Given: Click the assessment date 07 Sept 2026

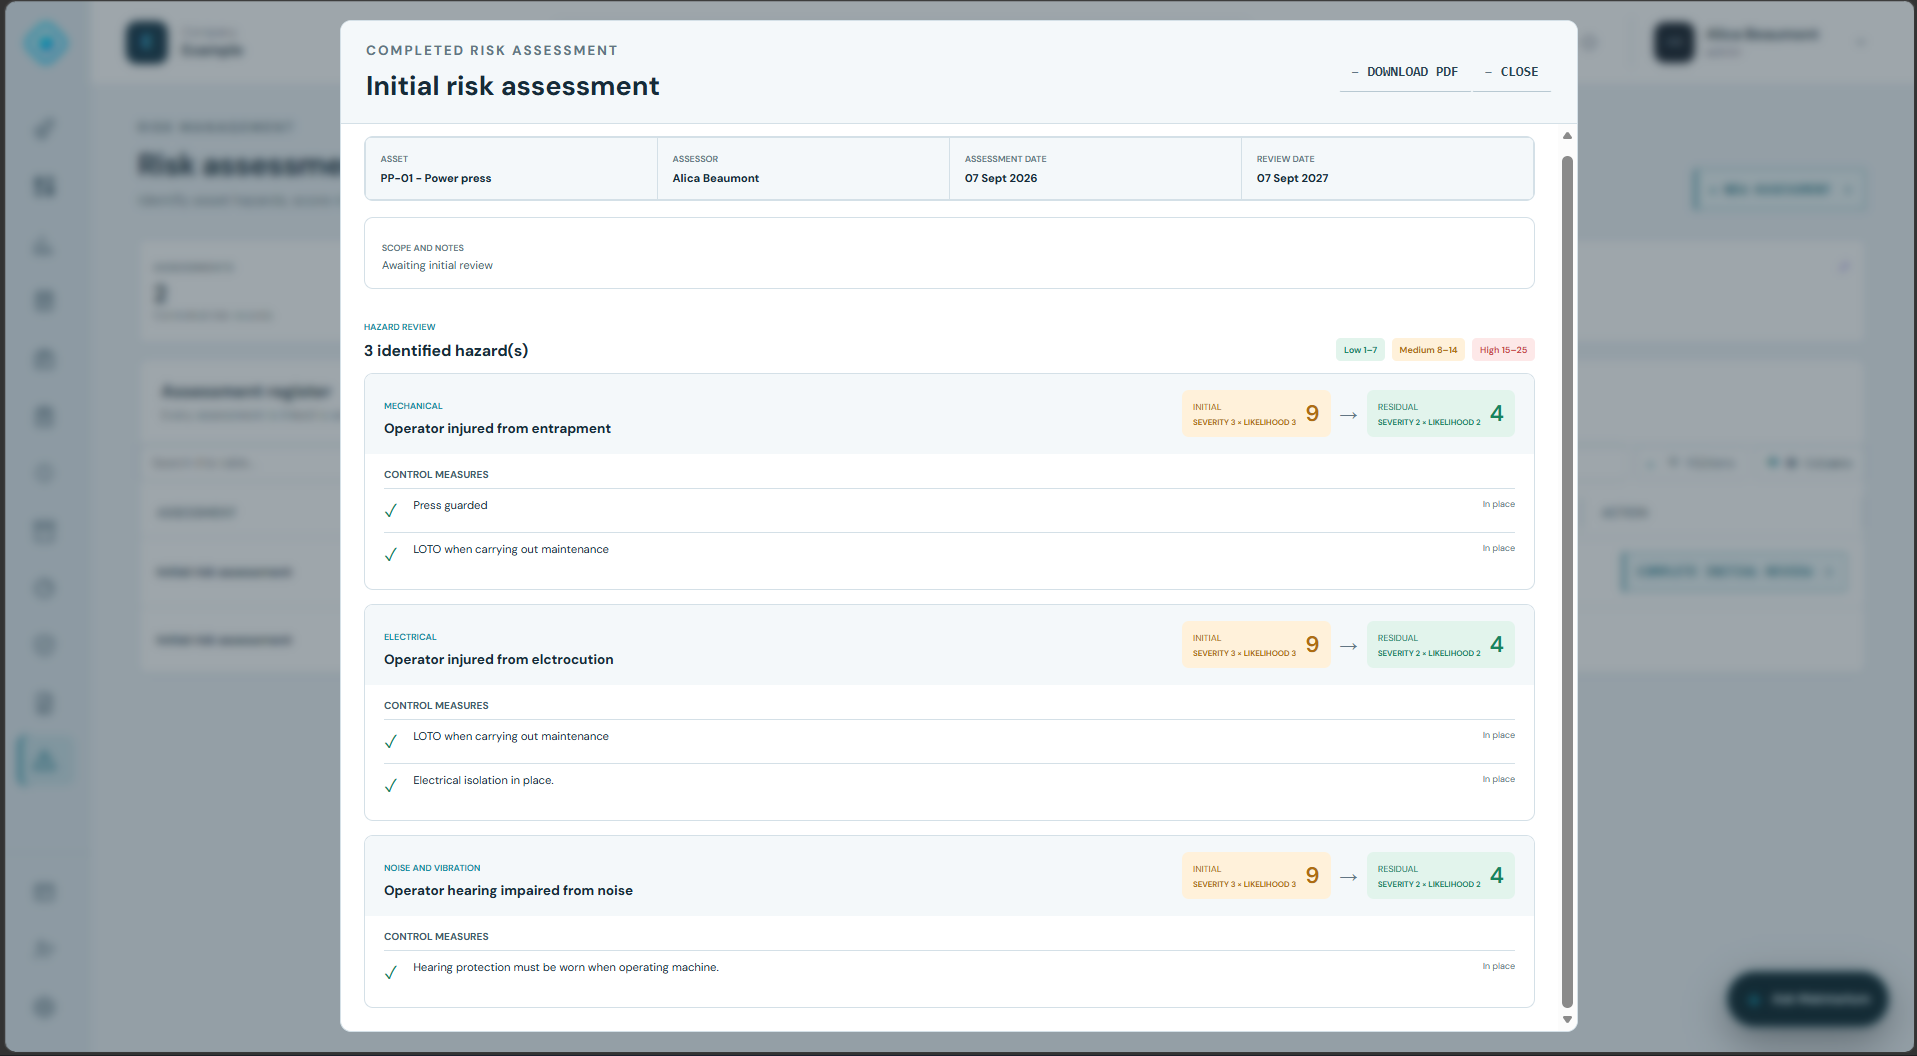Looking at the screenshot, I should click(1001, 178).
